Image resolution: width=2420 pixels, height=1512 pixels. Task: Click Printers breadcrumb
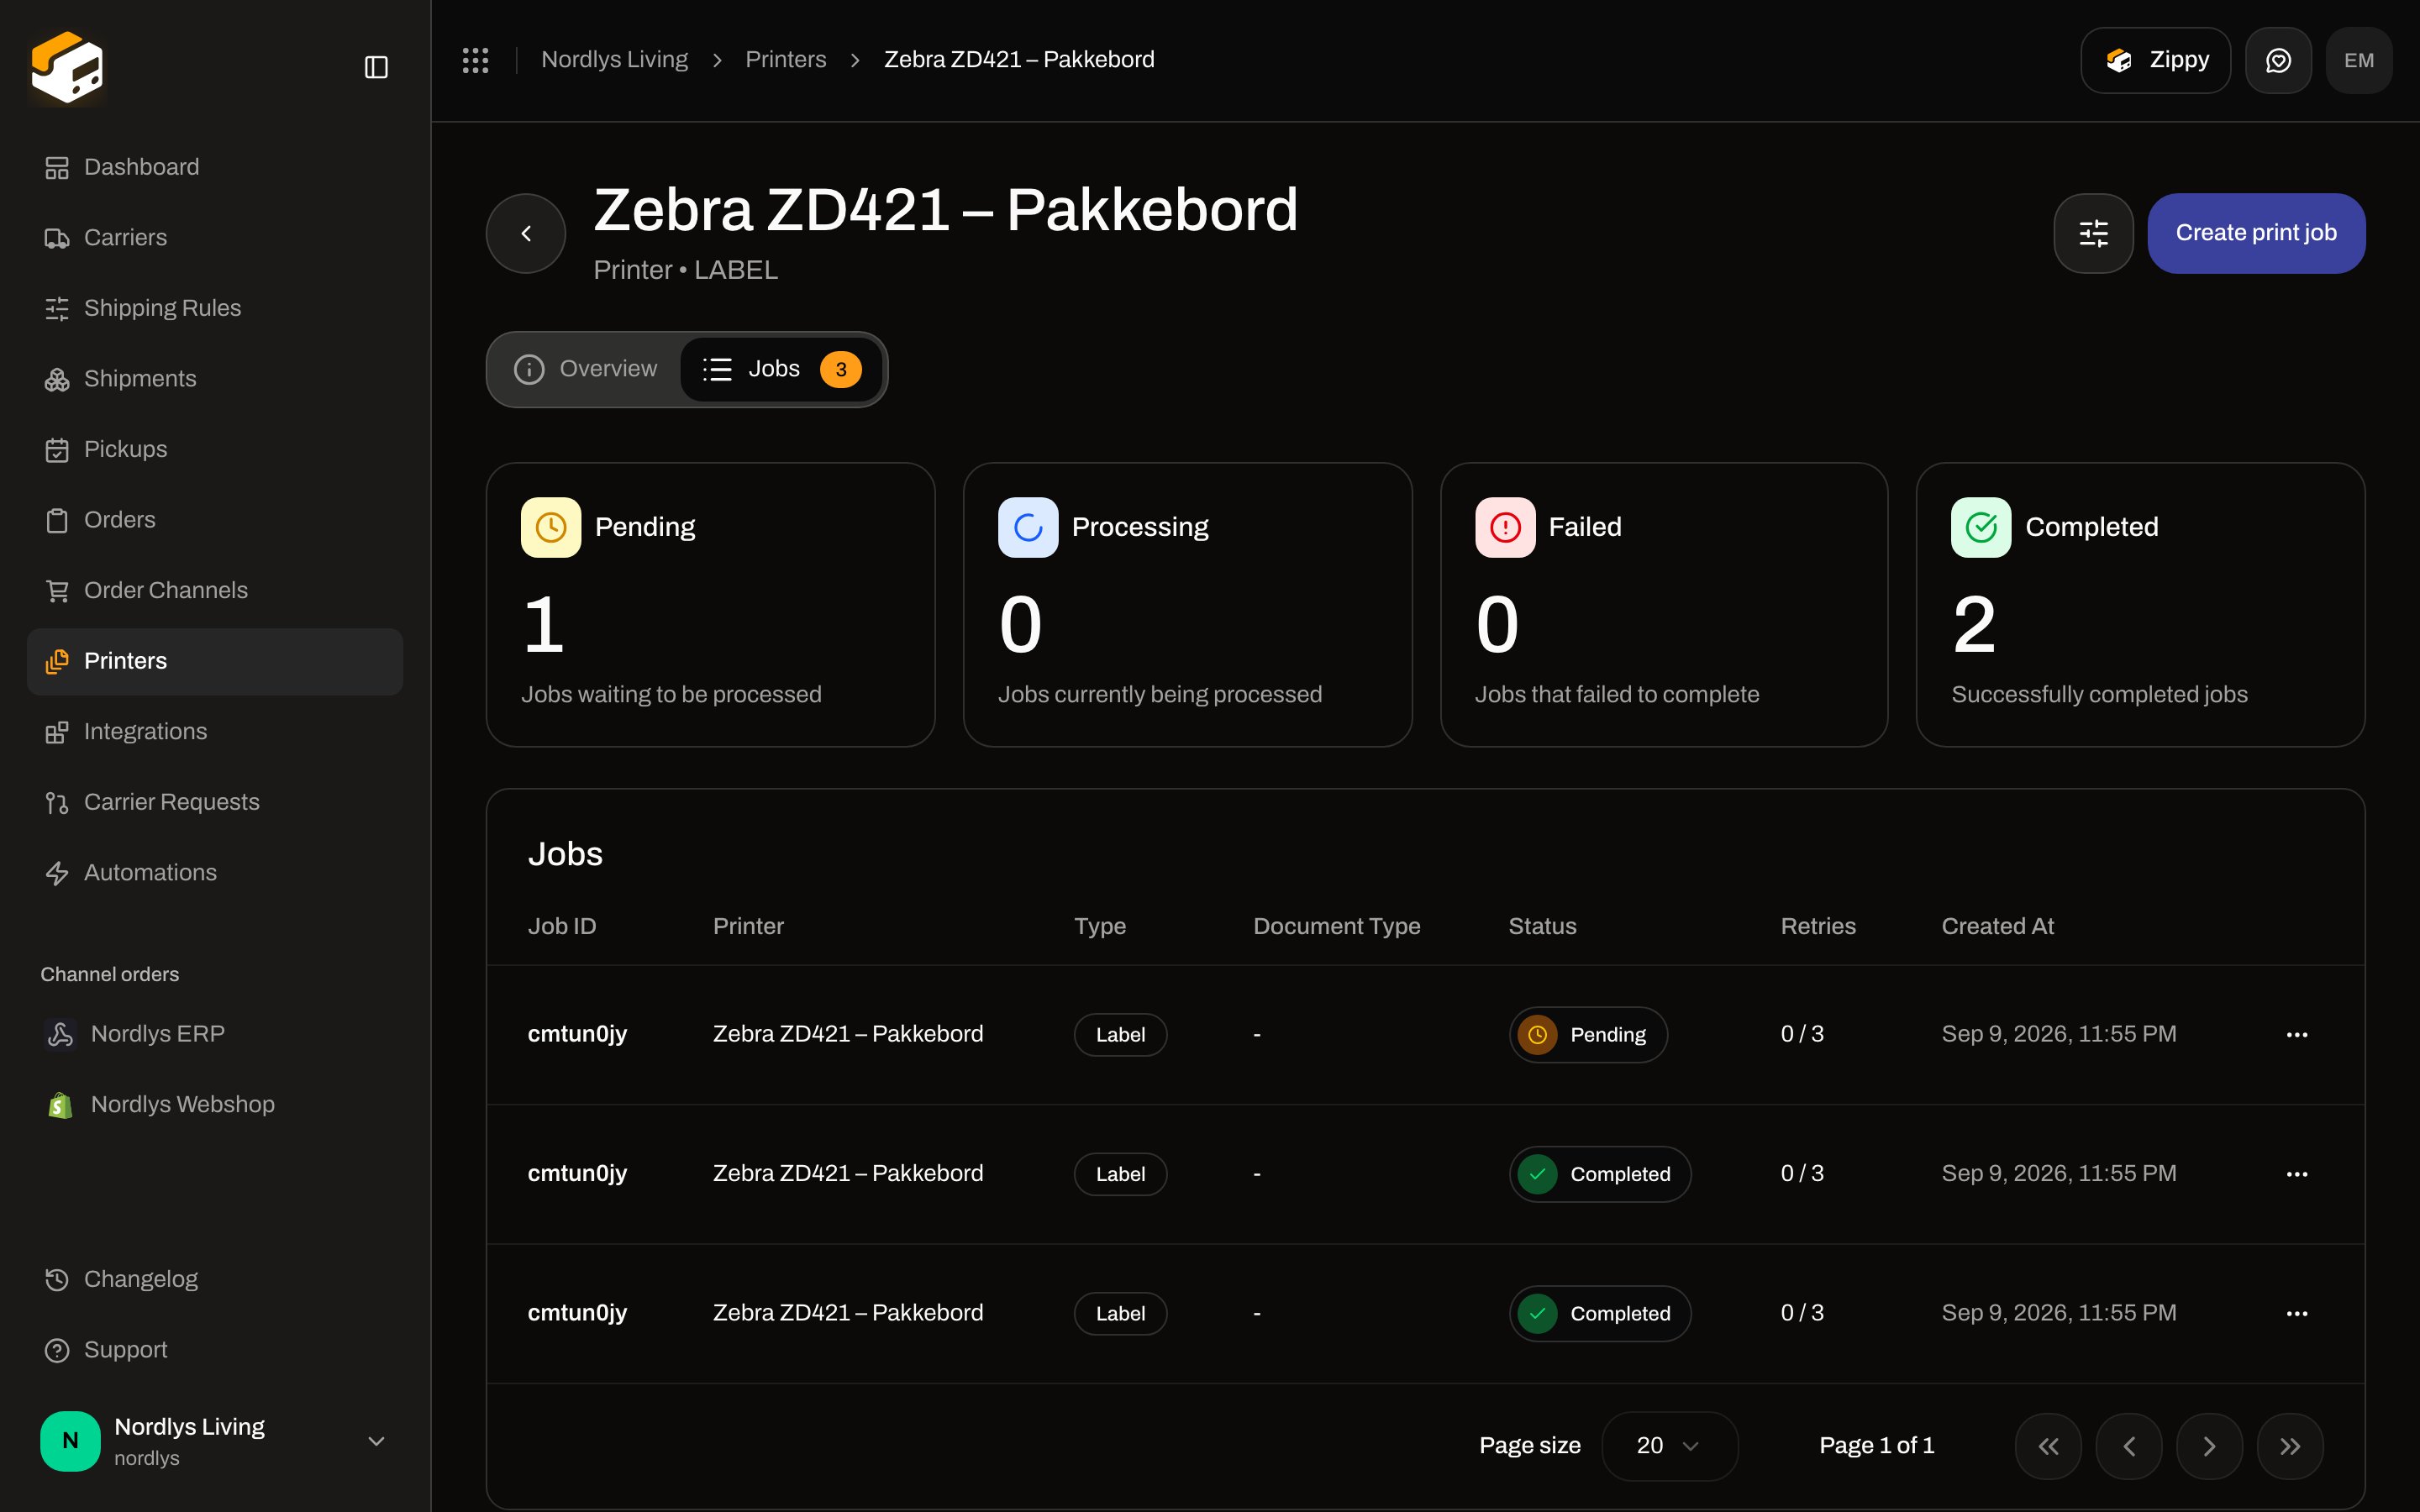coord(785,60)
